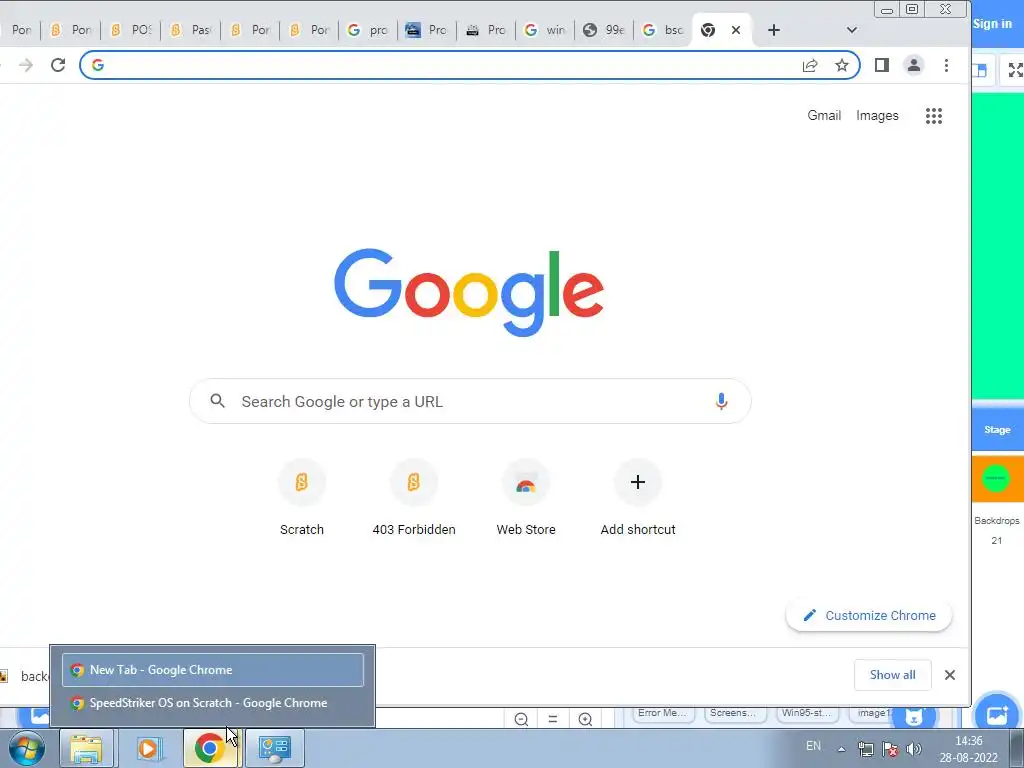
Task: Click the Search Google or type a URL box
Action: pos(470,401)
